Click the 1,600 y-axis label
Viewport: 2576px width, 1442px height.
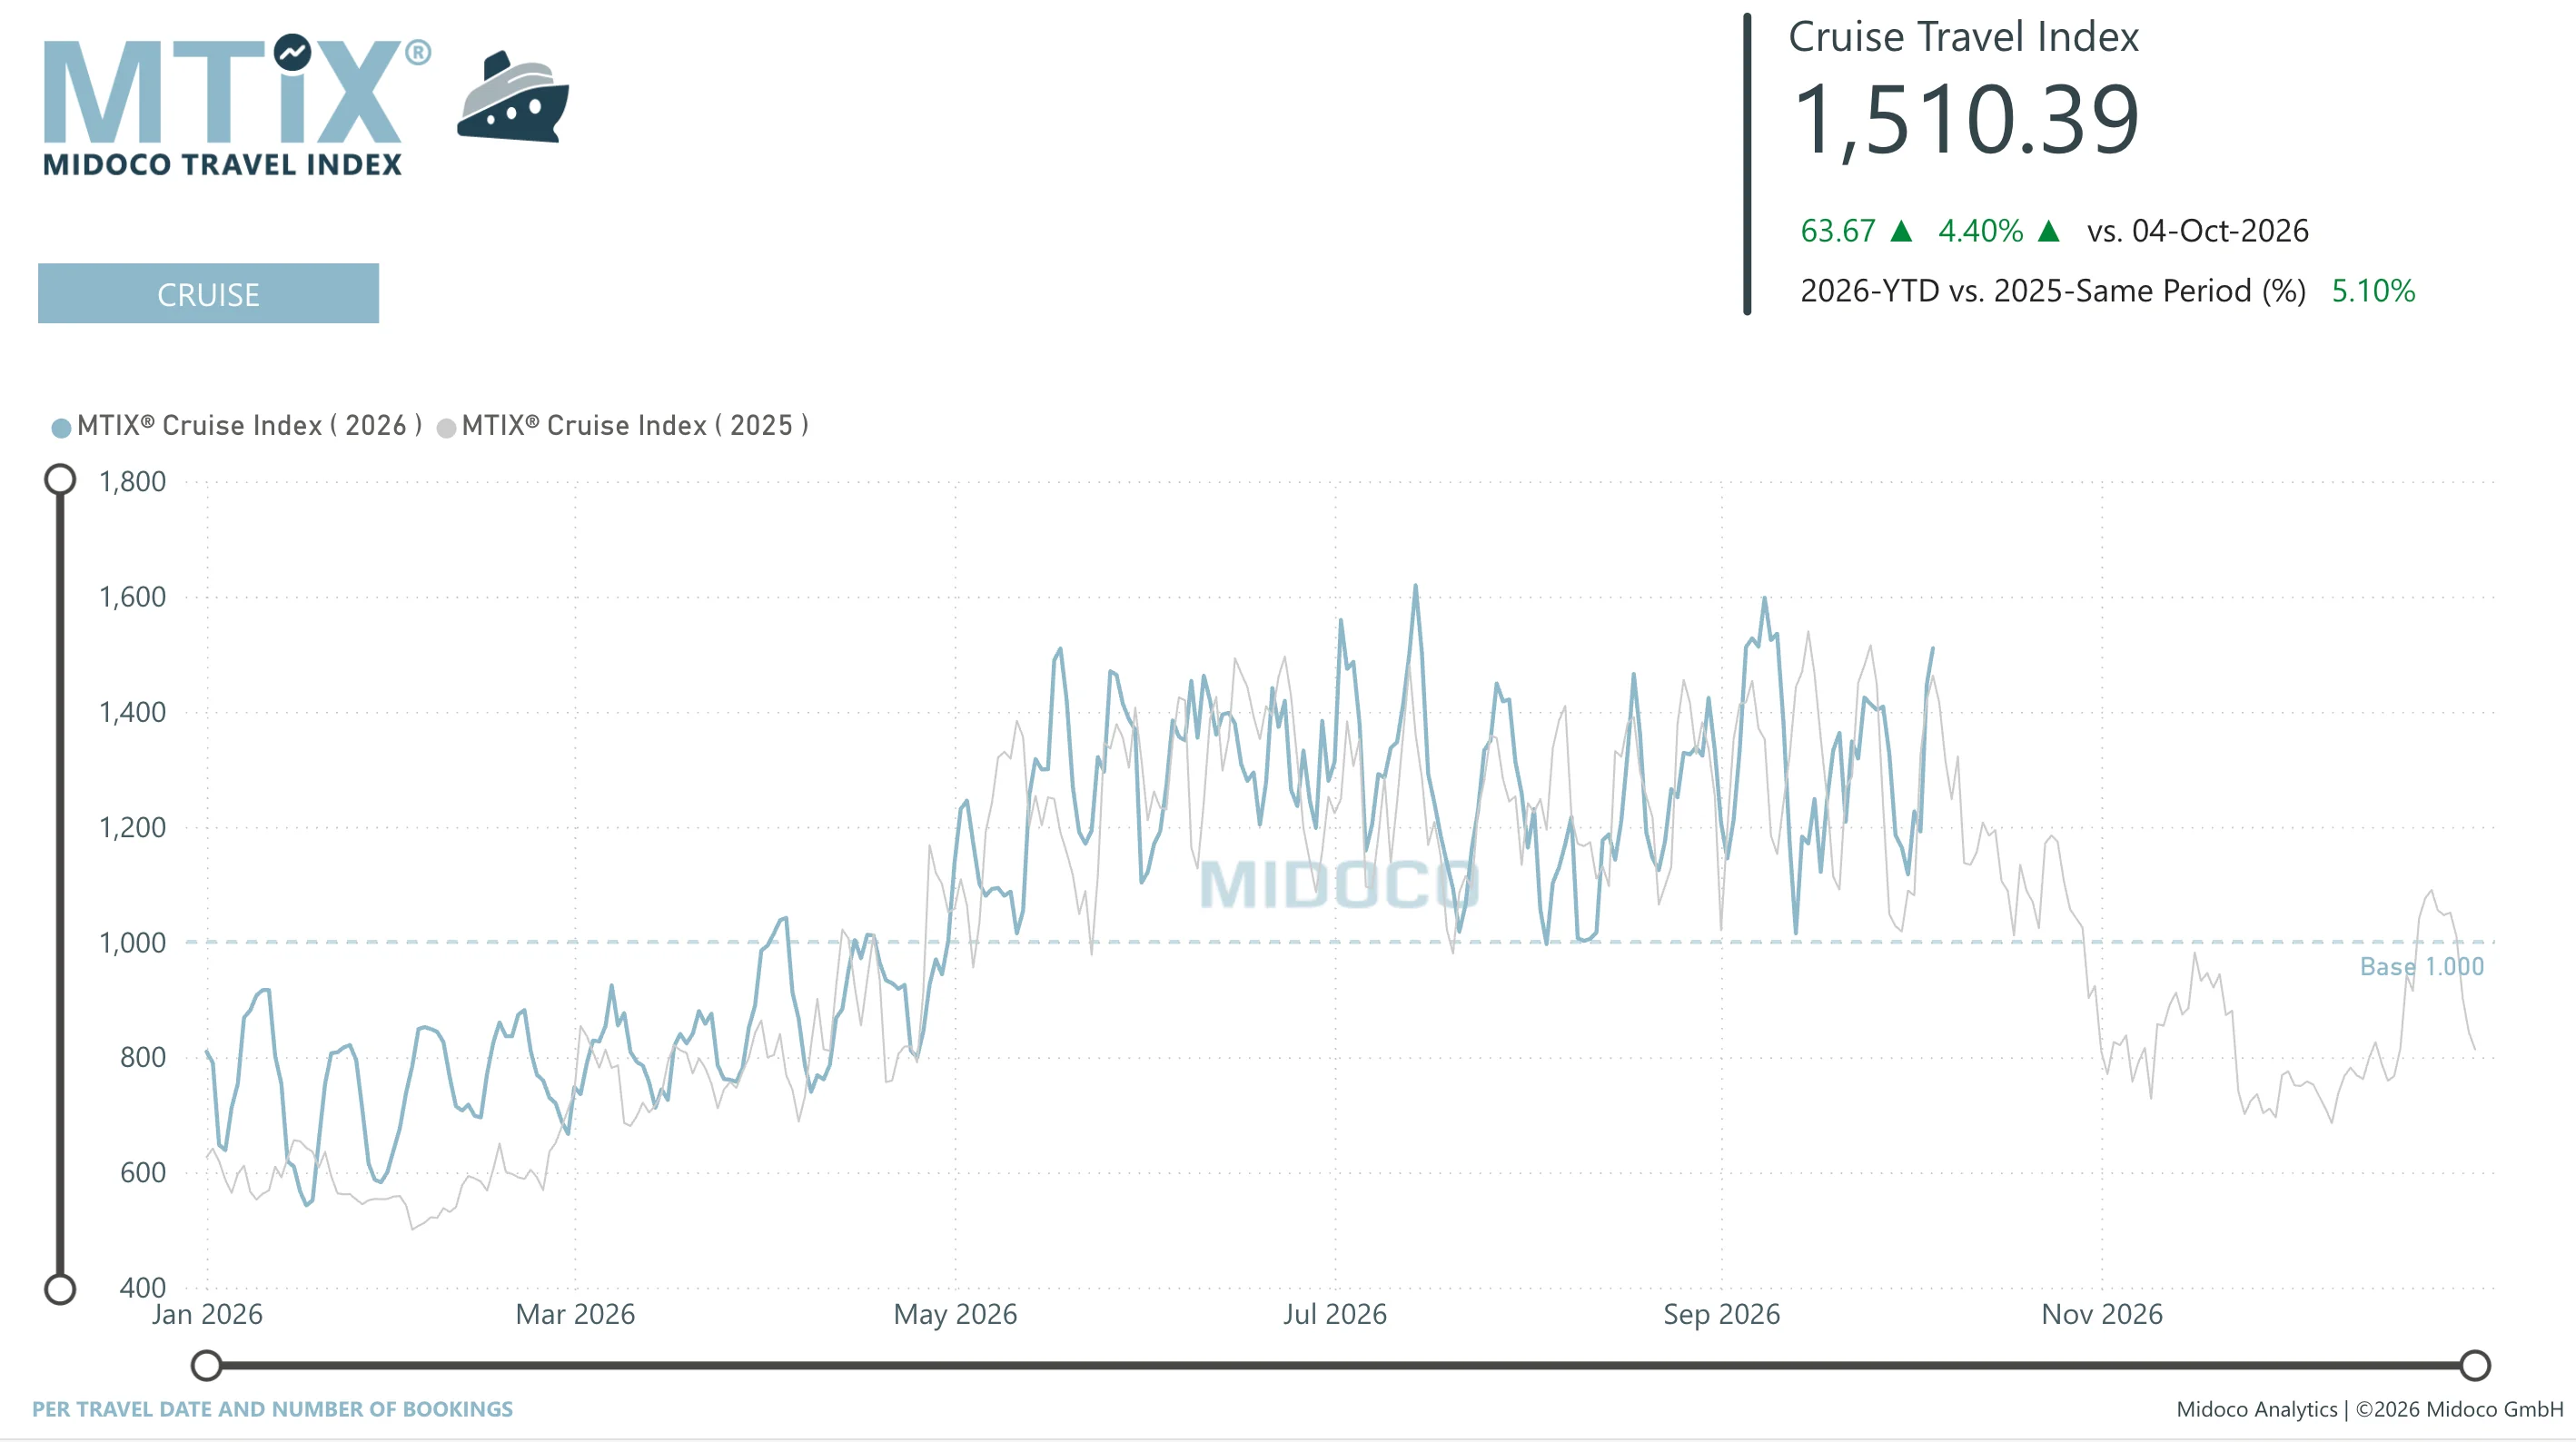point(132,597)
